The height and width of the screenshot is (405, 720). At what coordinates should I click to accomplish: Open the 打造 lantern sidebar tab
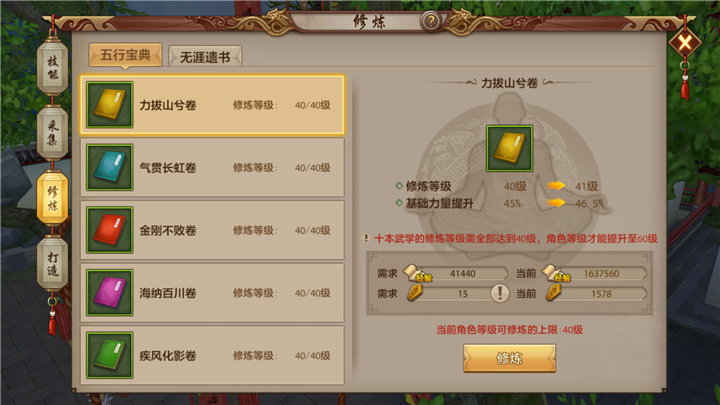coord(52,264)
